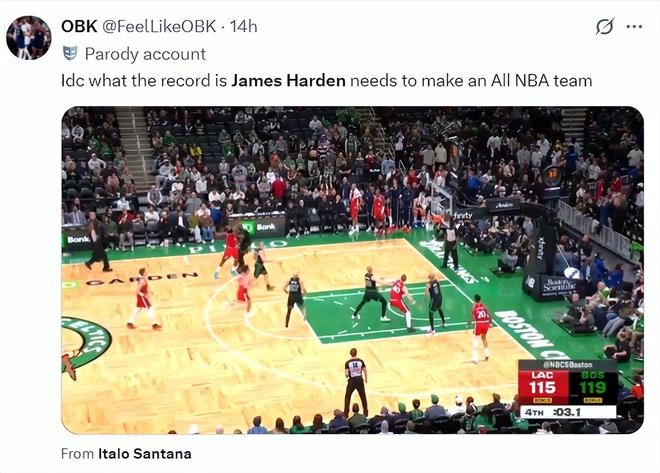Screen dimensions: 660x473
Task: Click the Grok slashed-circle icon
Action: [605, 27]
